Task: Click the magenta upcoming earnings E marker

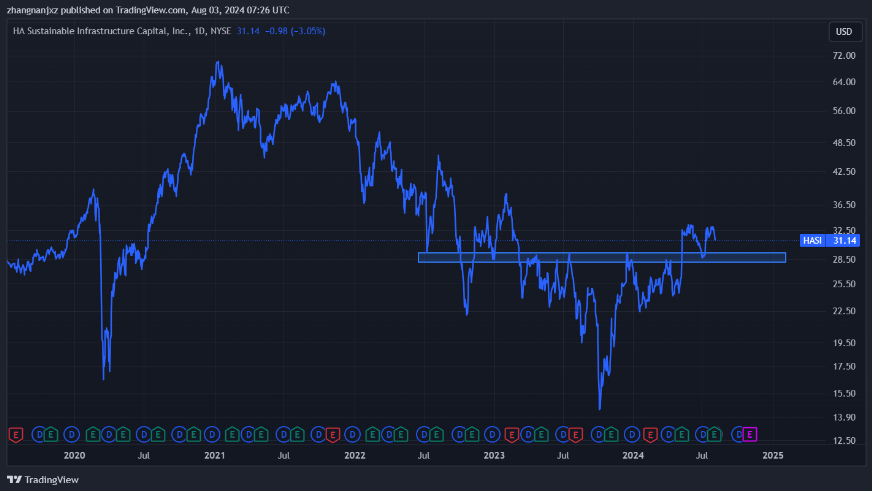Action: click(750, 434)
